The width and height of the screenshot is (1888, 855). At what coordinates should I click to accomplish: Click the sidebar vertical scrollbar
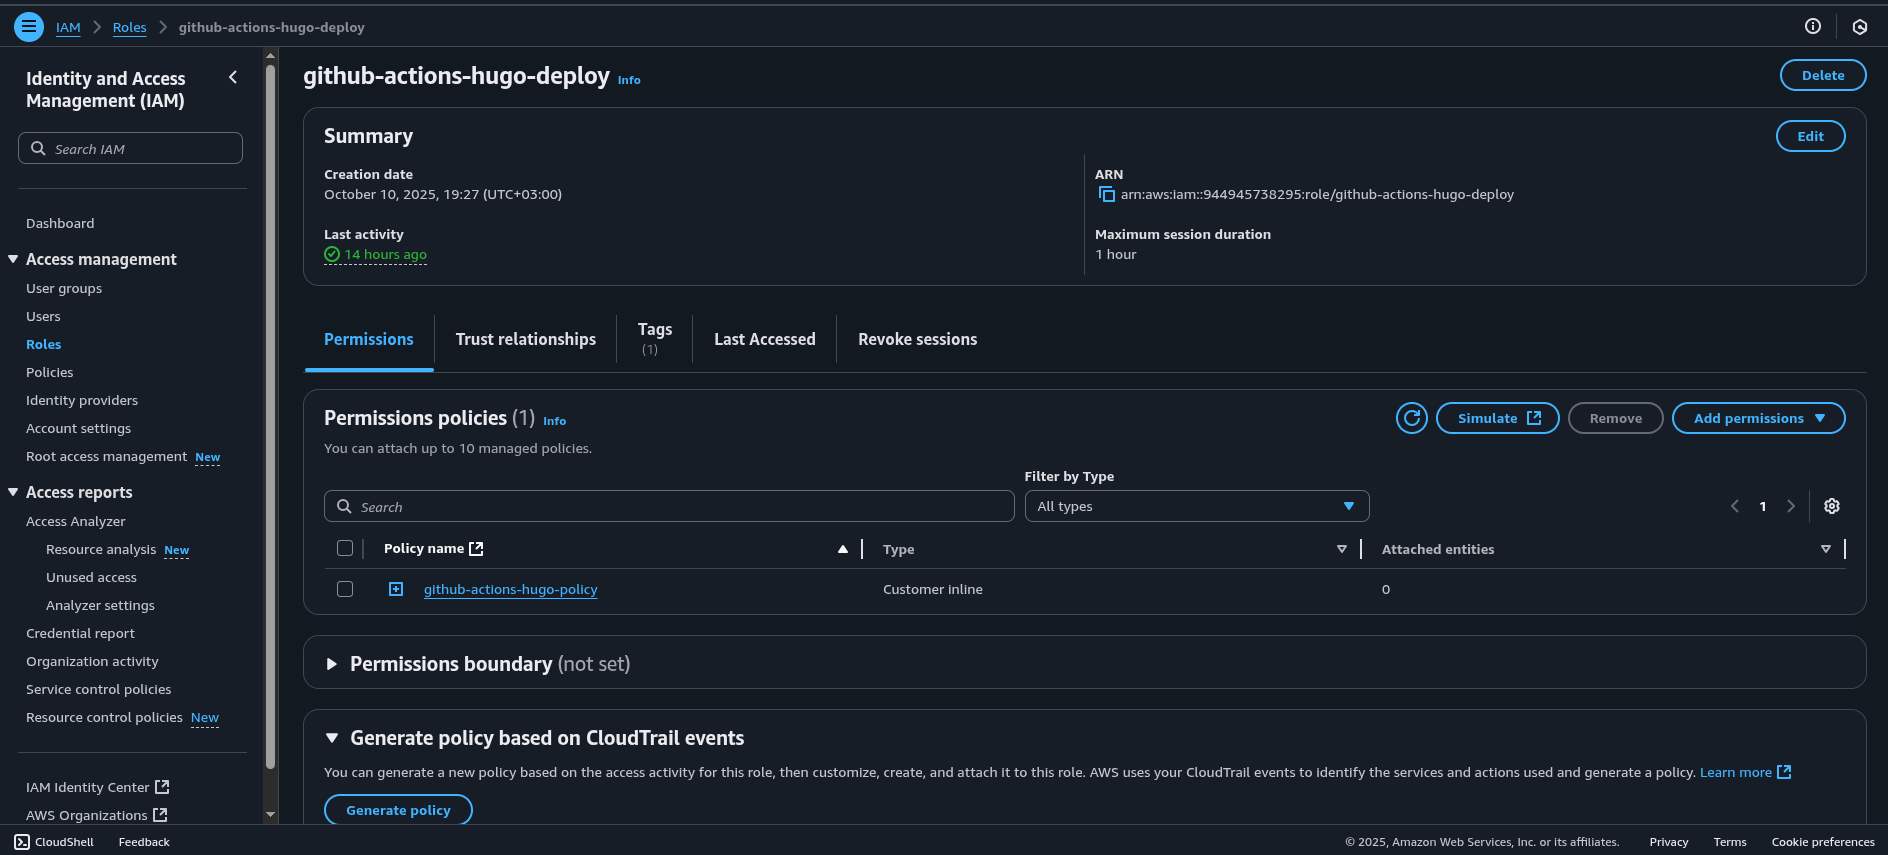coord(270,416)
